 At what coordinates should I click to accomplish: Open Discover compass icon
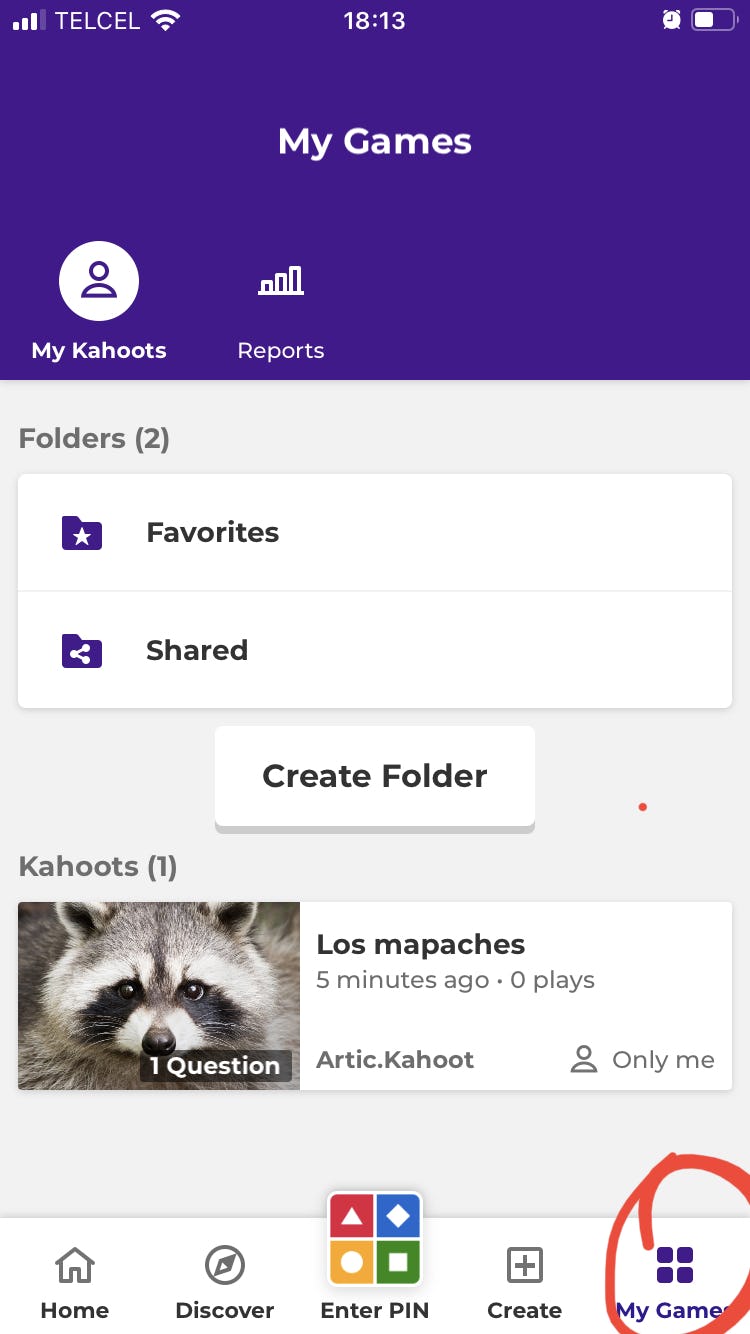(x=225, y=1266)
